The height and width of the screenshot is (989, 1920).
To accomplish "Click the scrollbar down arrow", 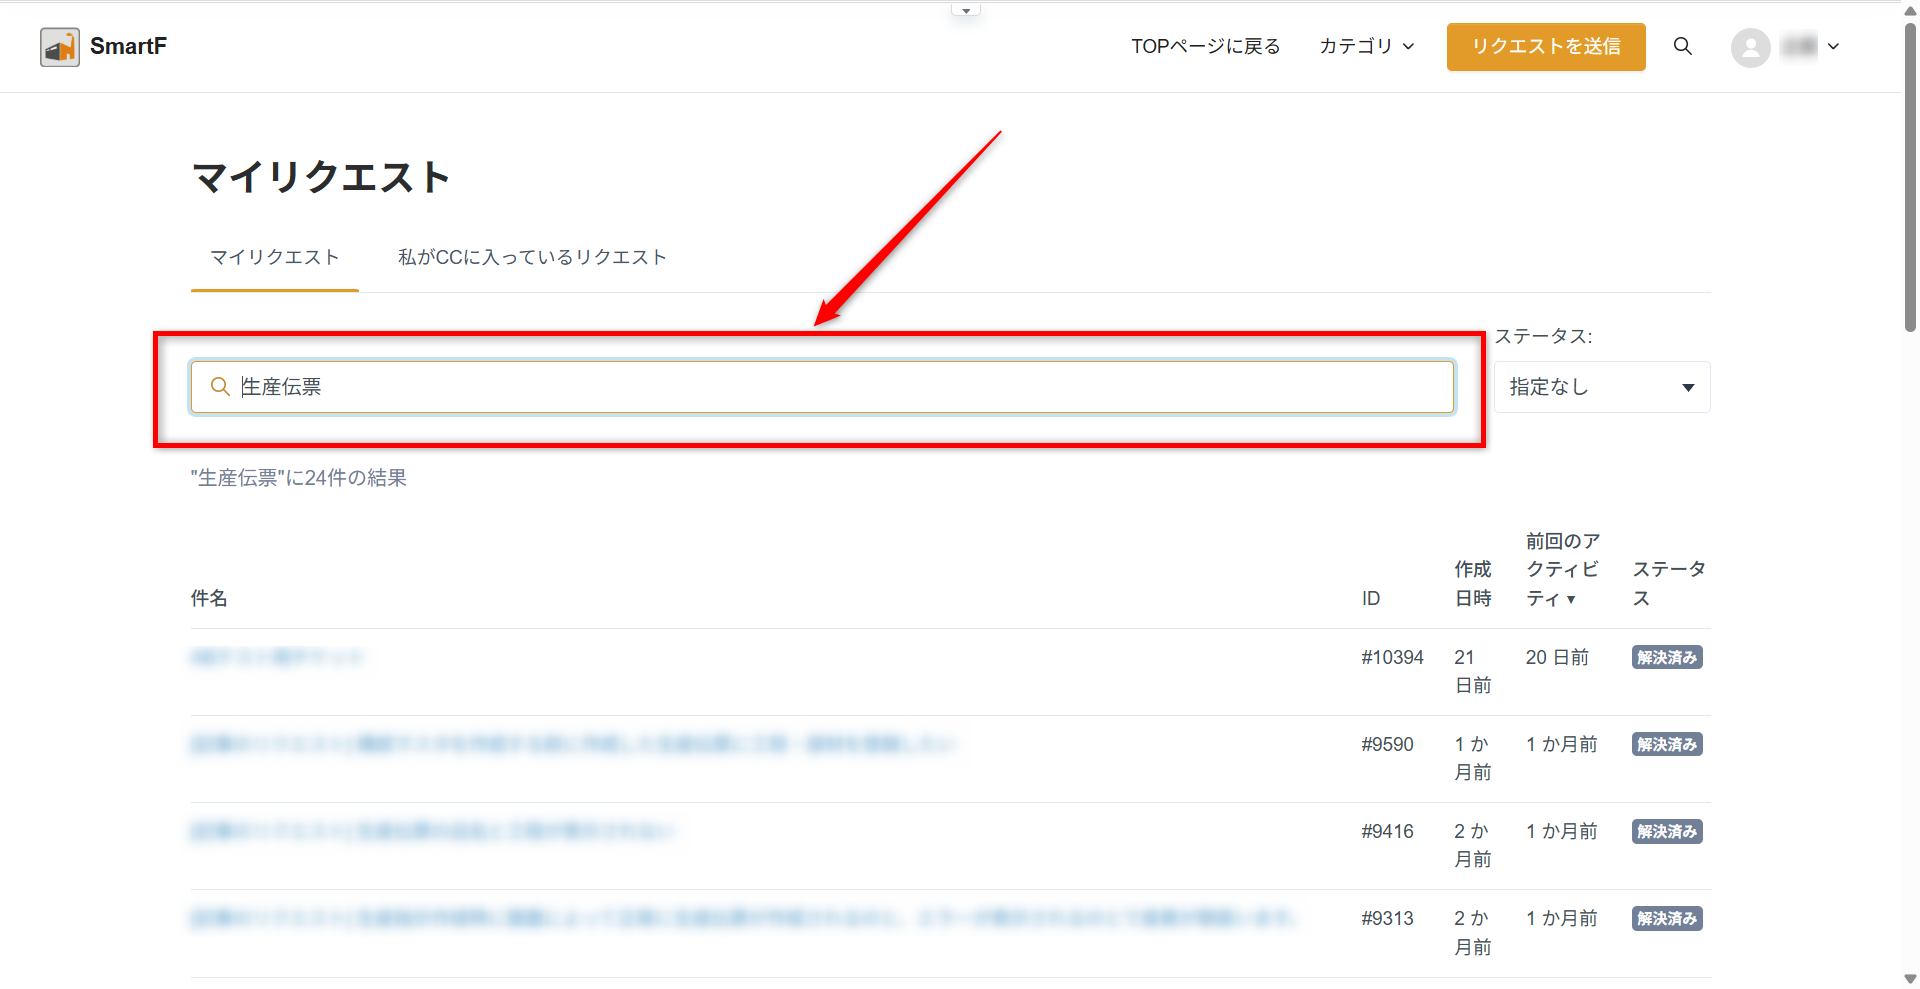I will point(1910,979).
